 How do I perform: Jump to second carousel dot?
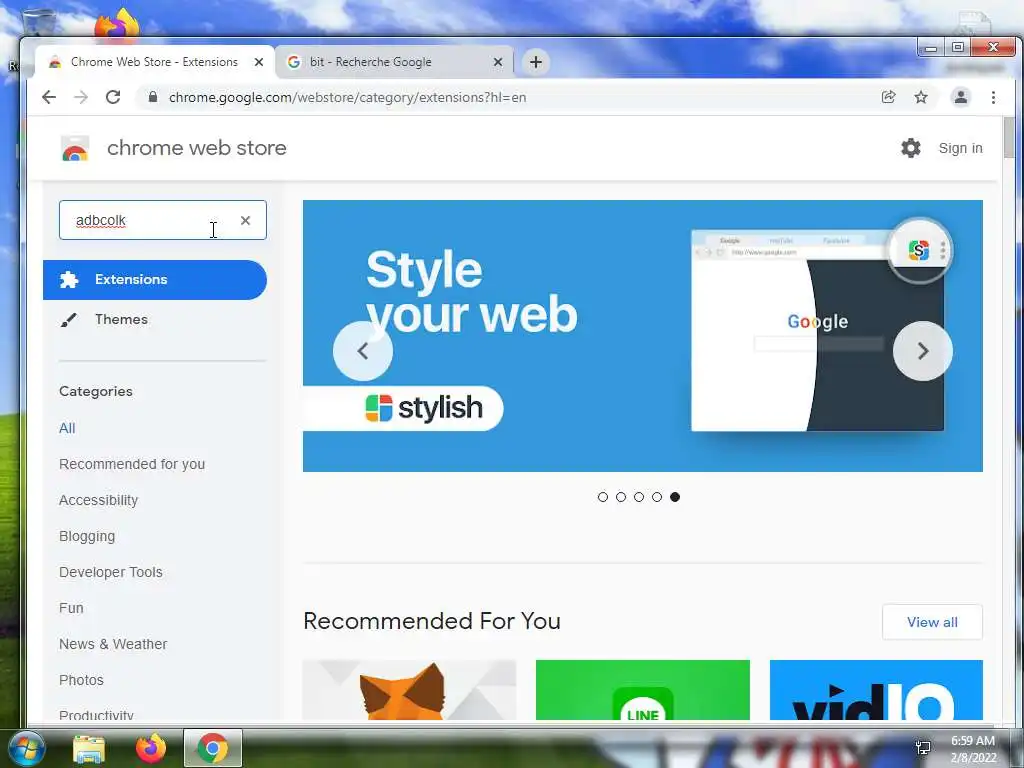[x=621, y=497]
